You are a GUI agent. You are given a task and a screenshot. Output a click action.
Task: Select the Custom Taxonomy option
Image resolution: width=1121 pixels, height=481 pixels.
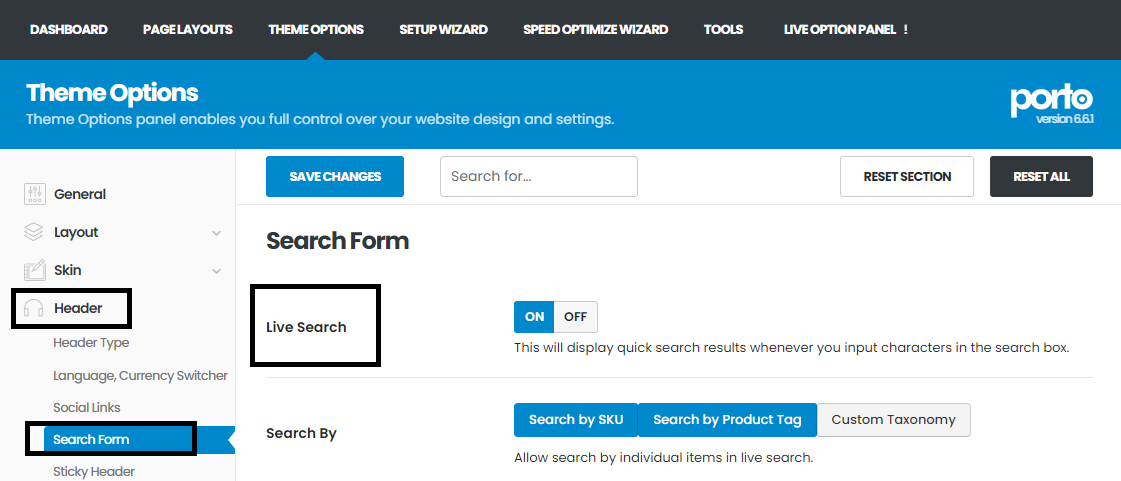[x=893, y=420]
